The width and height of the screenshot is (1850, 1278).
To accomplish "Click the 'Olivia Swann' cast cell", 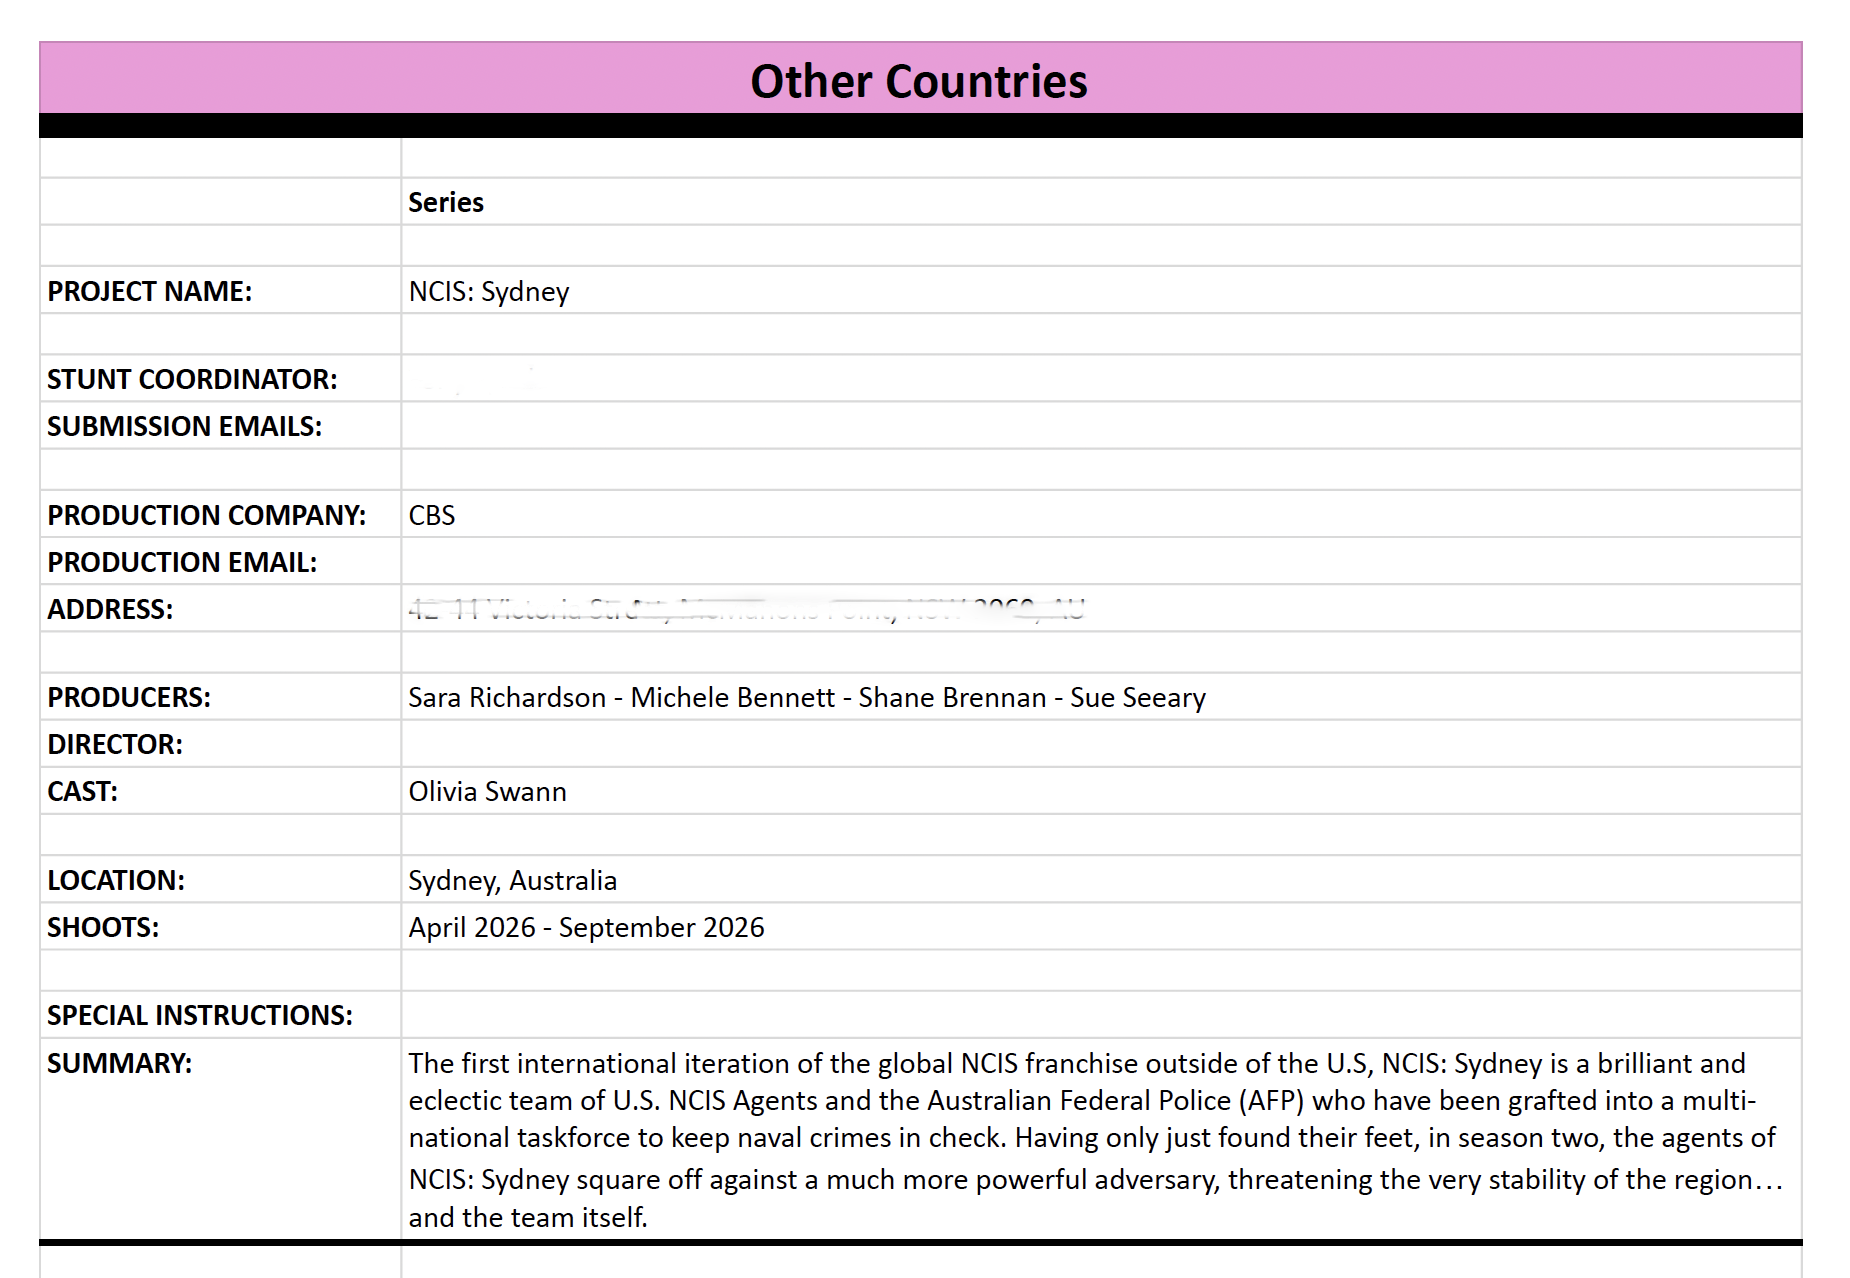I will point(1101,791).
